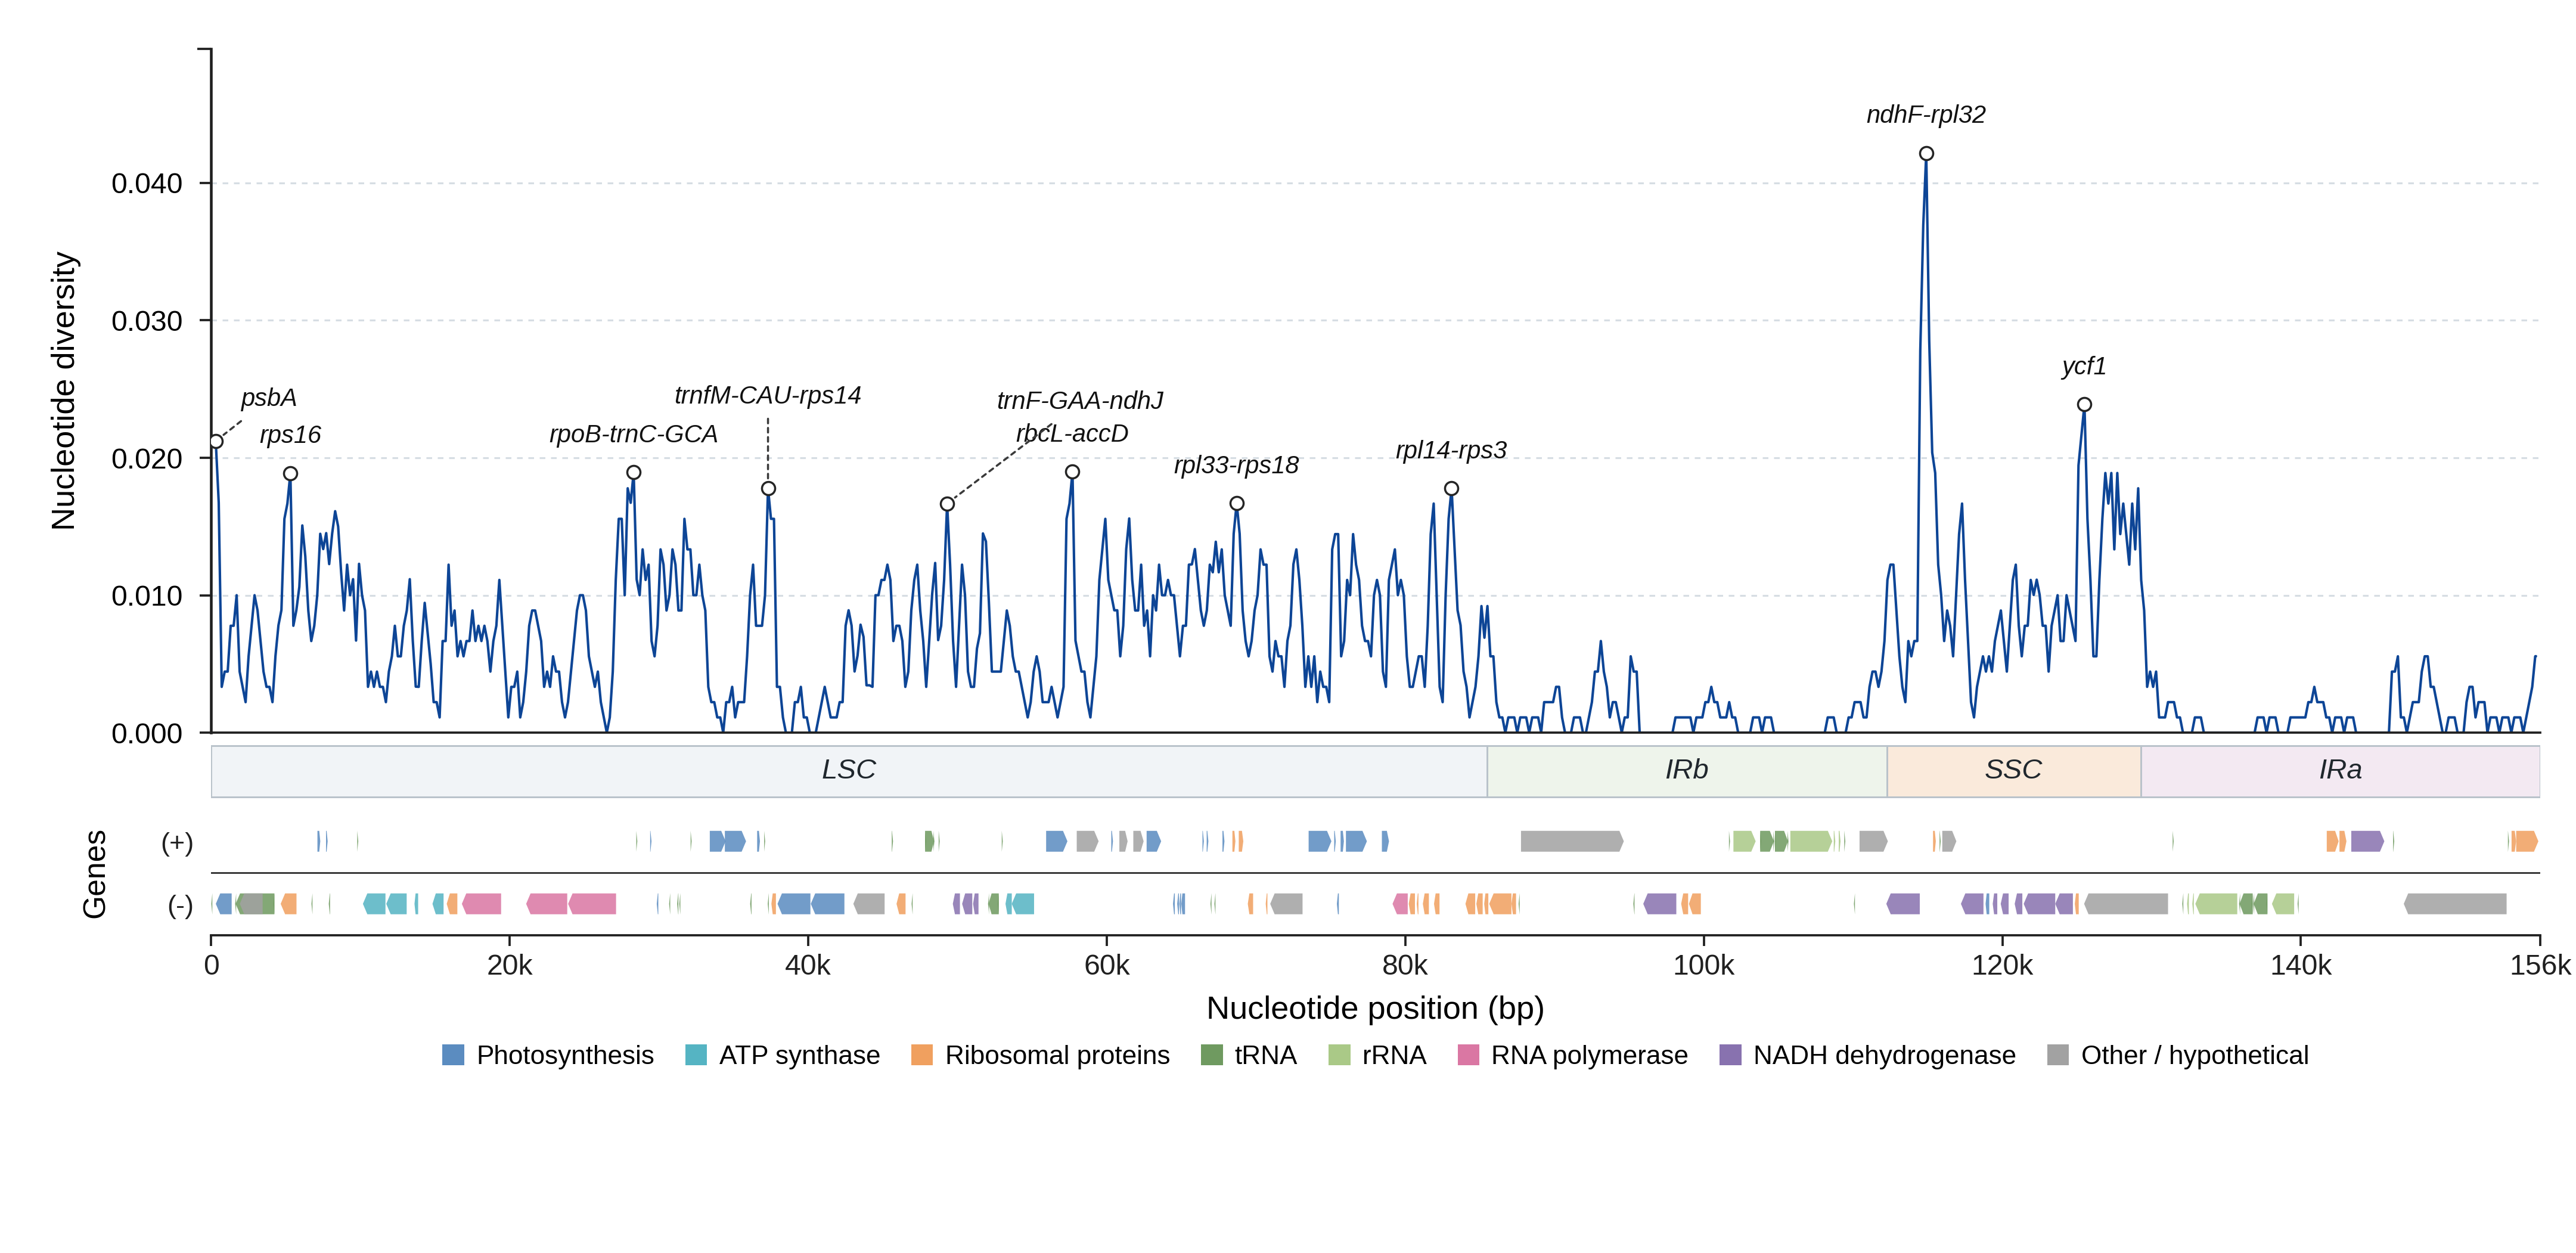Click the 20k x-axis tick label
Screen dimensions: 2576x1253
point(510,966)
